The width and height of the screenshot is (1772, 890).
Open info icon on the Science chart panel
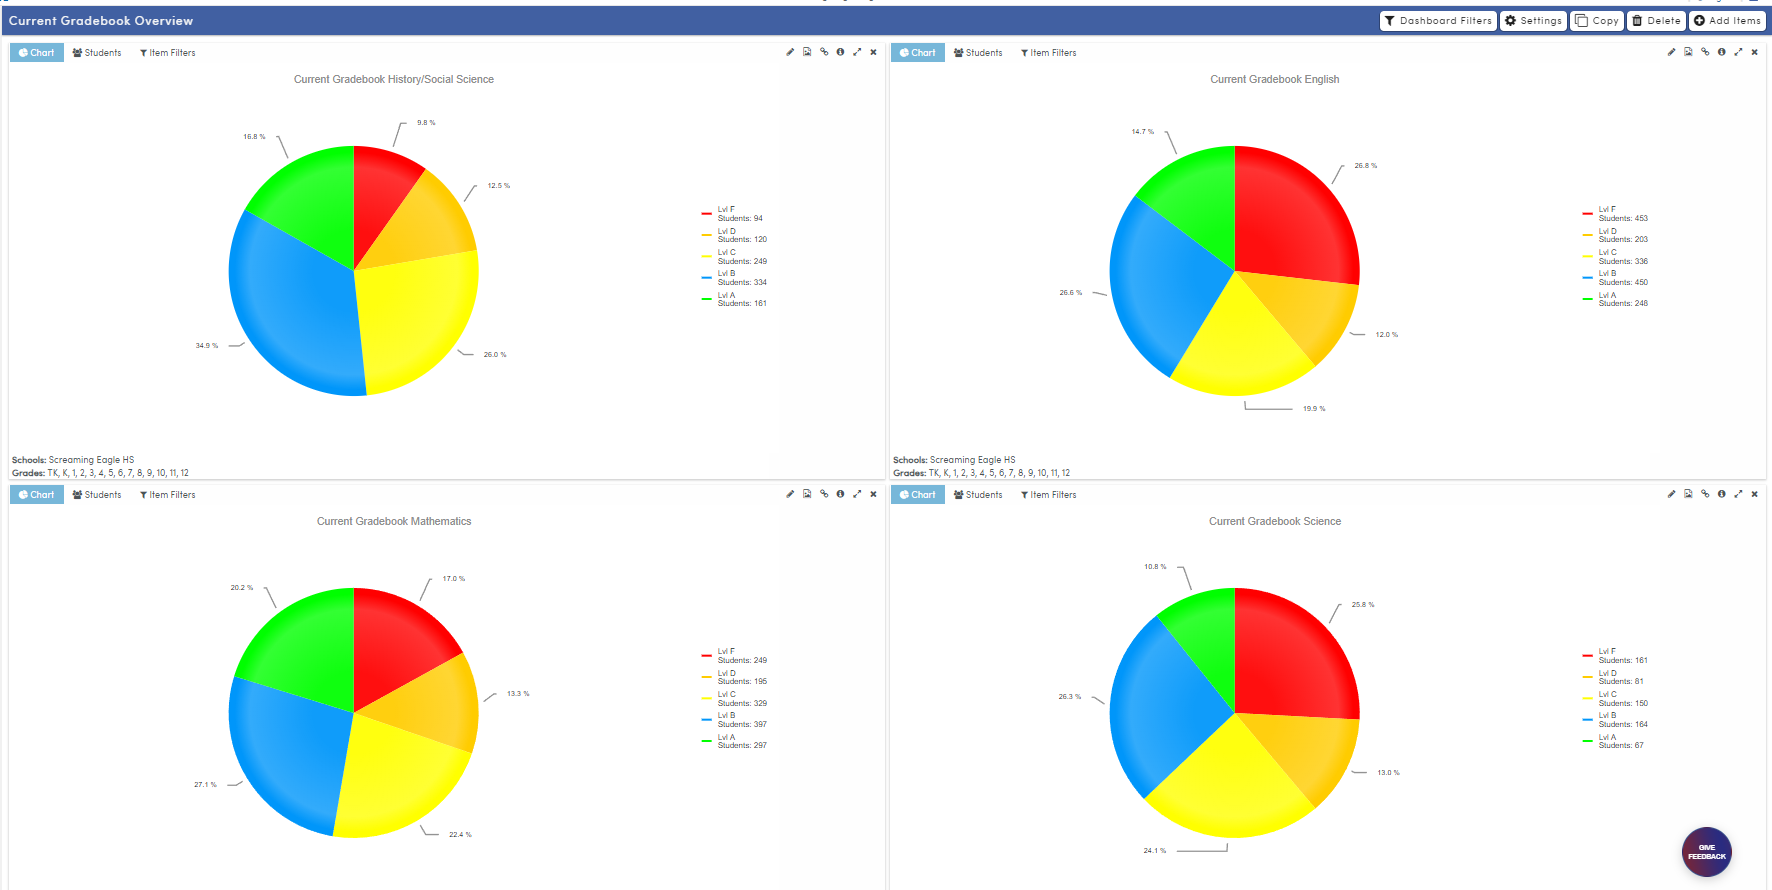tap(1721, 494)
